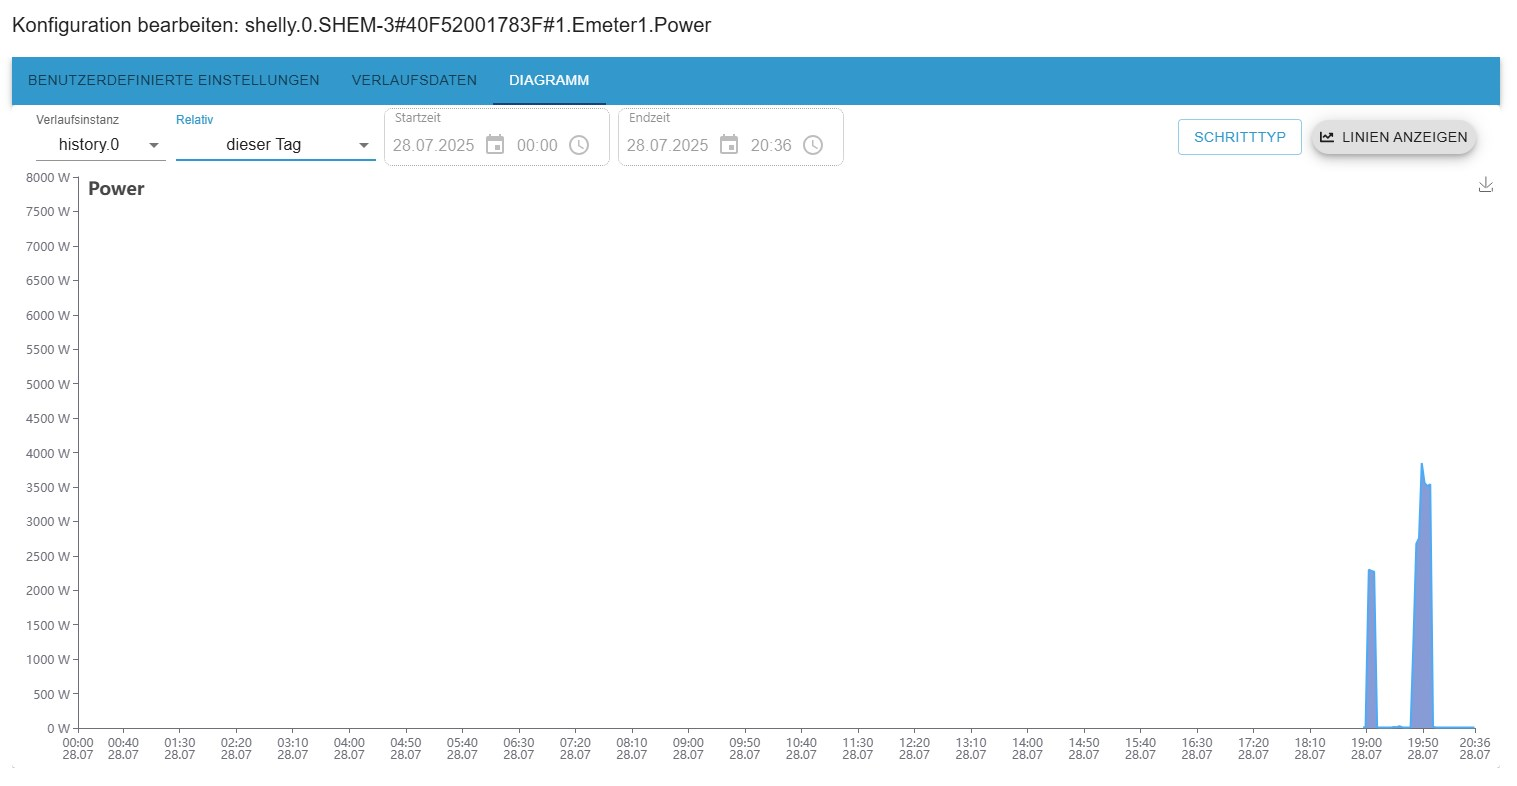Click the 0 W y-axis label

click(x=58, y=728)
